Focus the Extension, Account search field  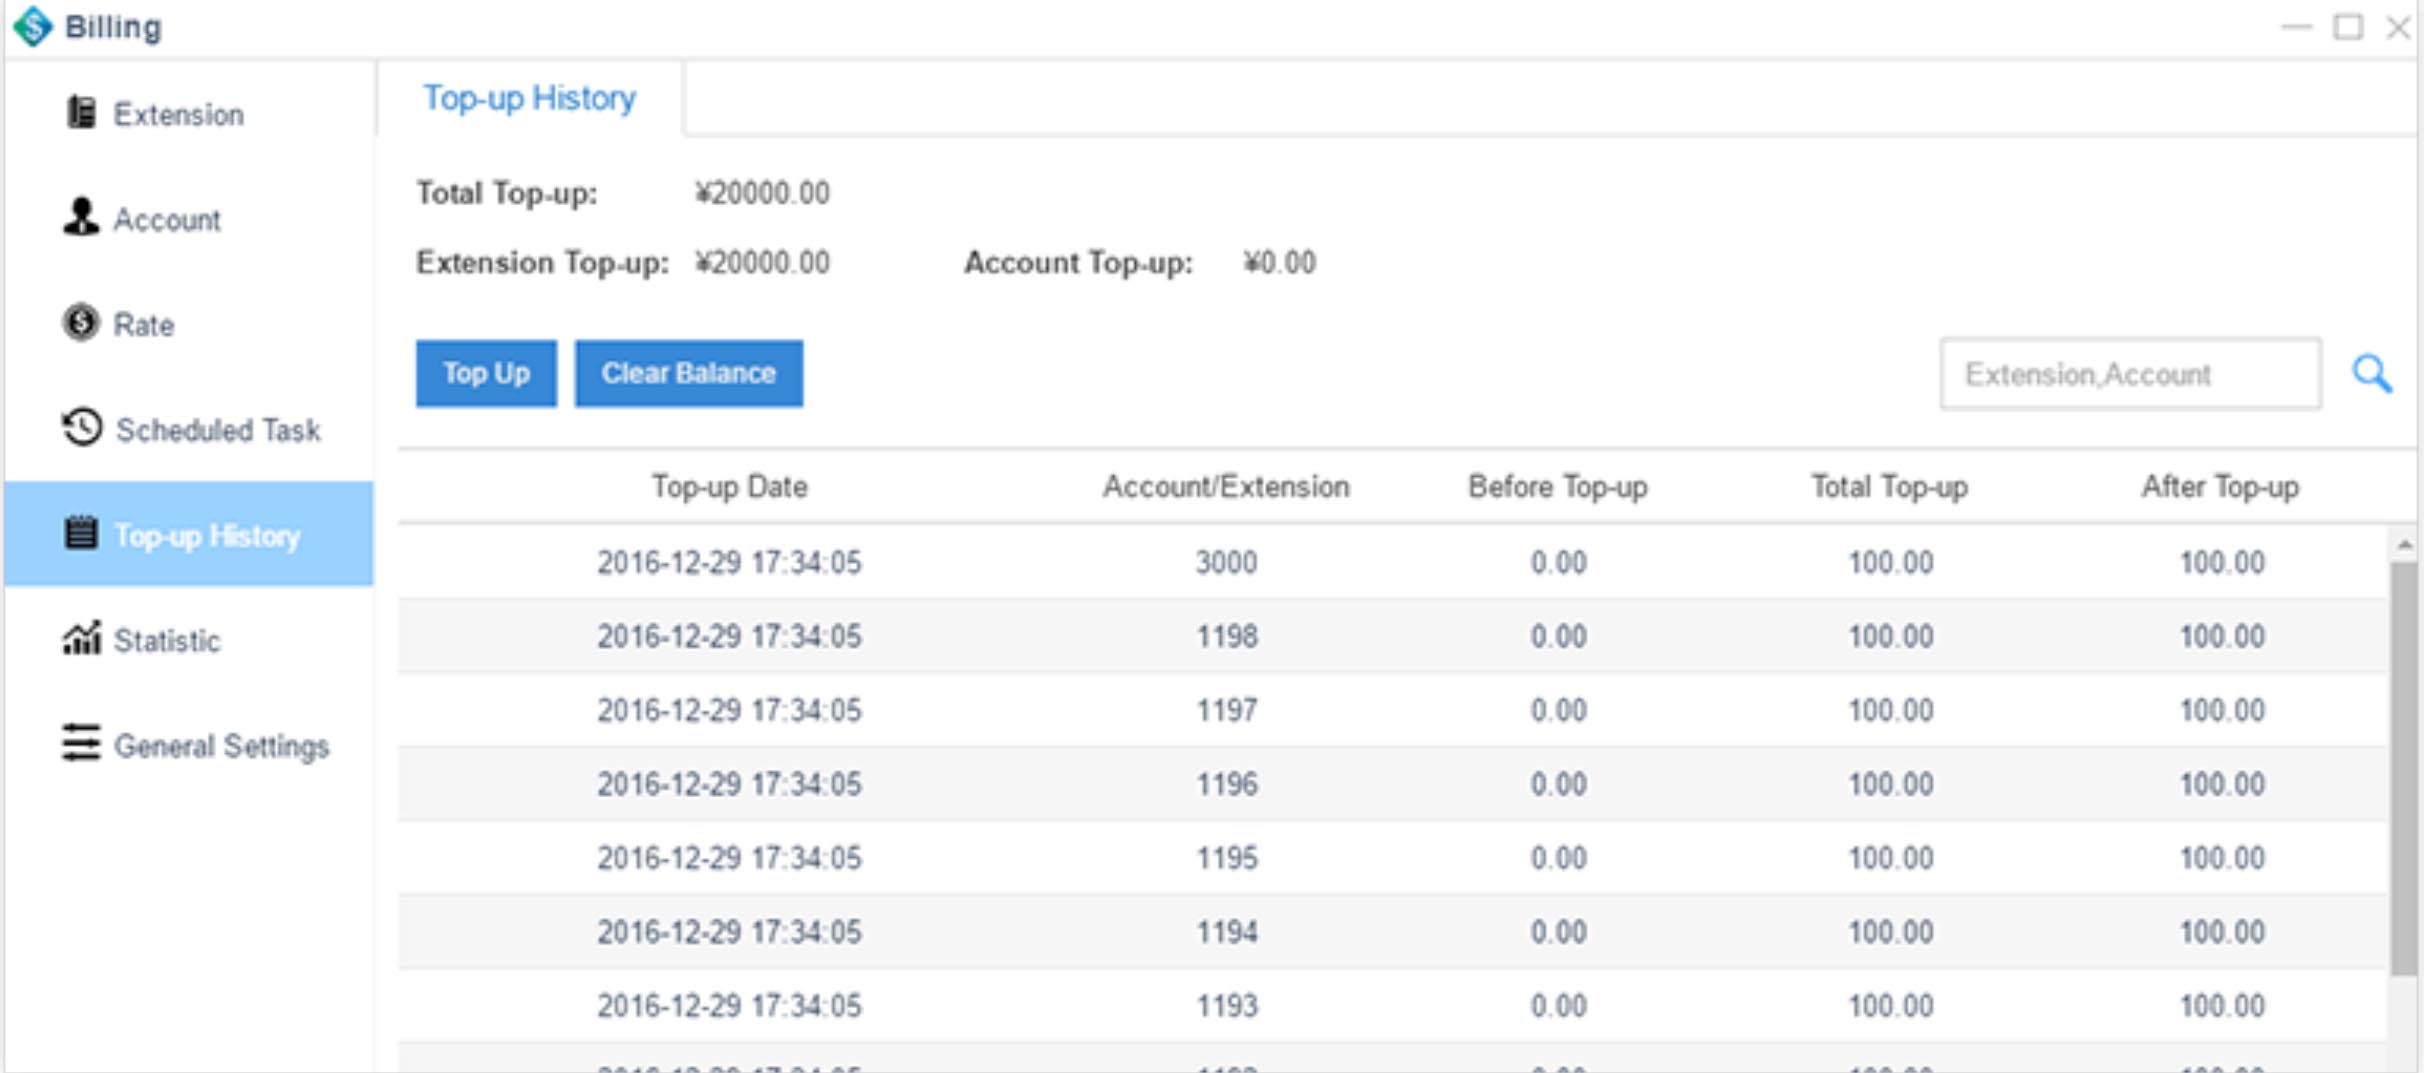click(2129, 374)
